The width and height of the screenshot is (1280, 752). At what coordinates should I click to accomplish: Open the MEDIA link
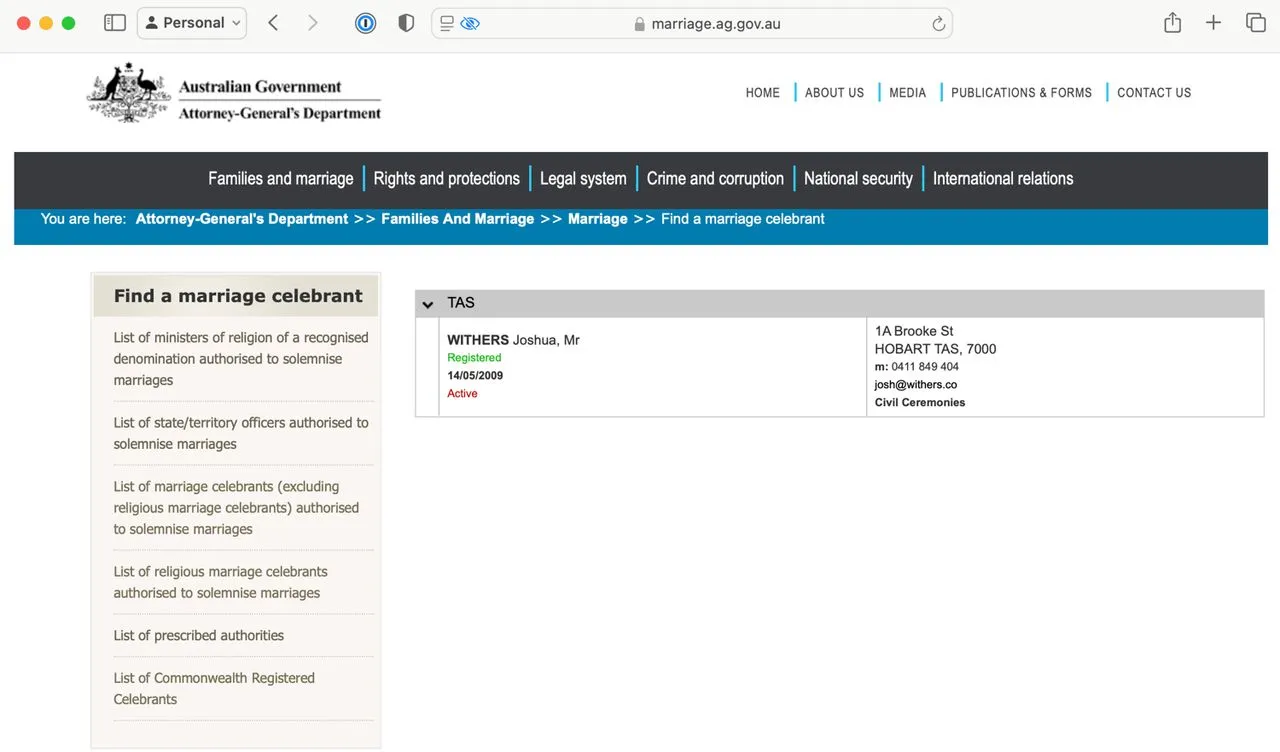tap(907, 92)
